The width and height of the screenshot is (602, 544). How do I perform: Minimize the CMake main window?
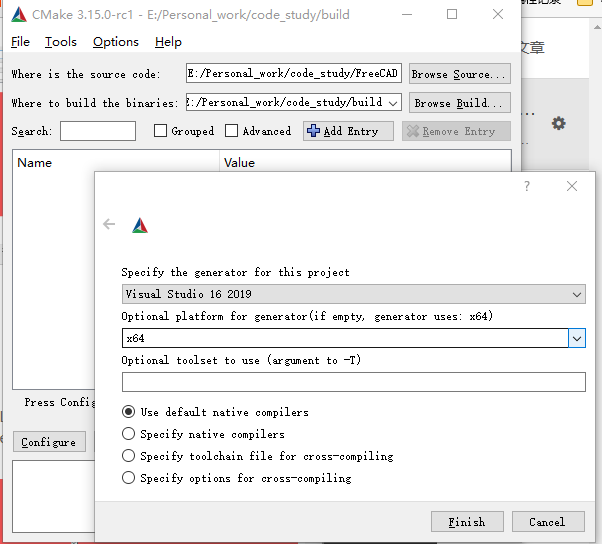coord(407,15)
